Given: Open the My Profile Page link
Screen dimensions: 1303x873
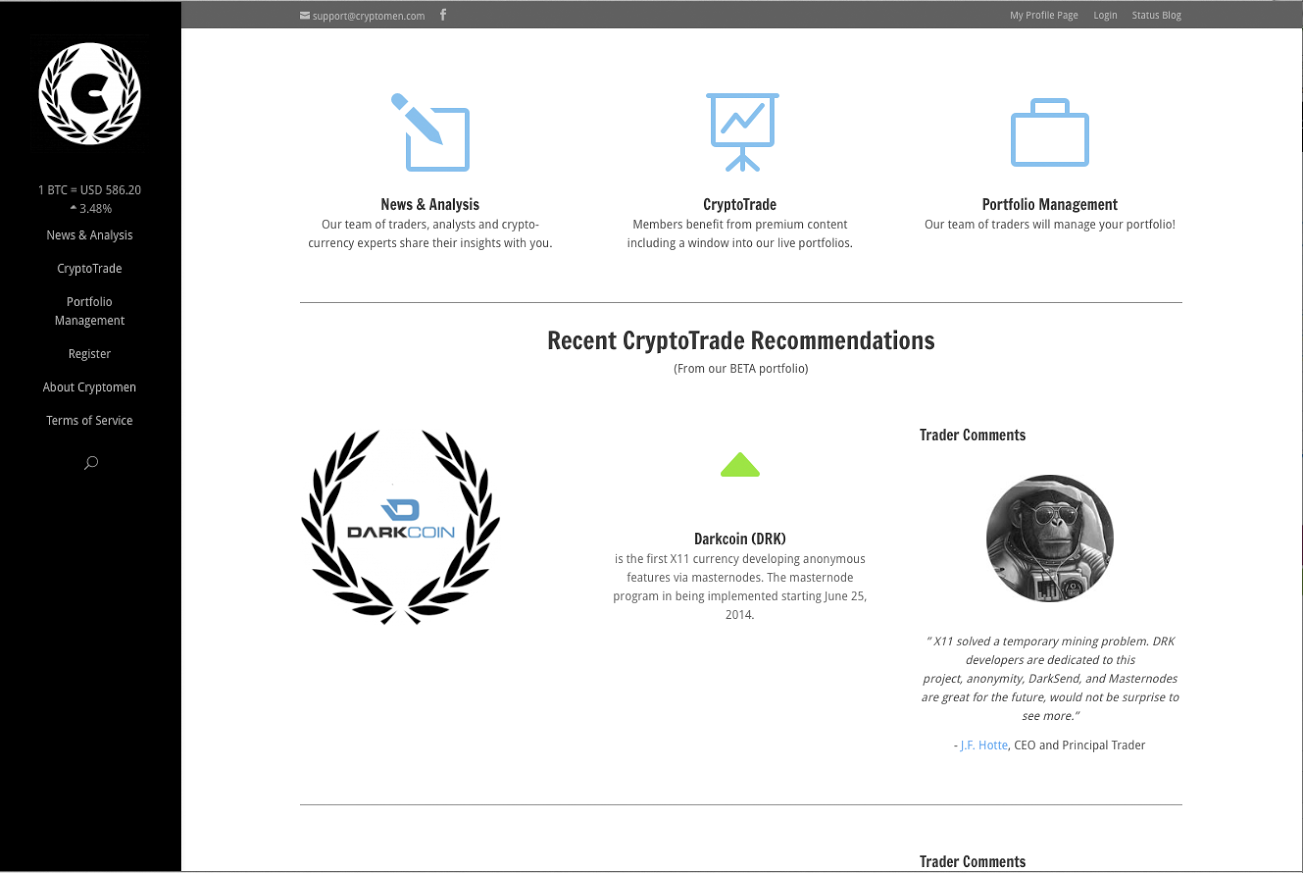Looking at the screenshot, I should 1044,15.
